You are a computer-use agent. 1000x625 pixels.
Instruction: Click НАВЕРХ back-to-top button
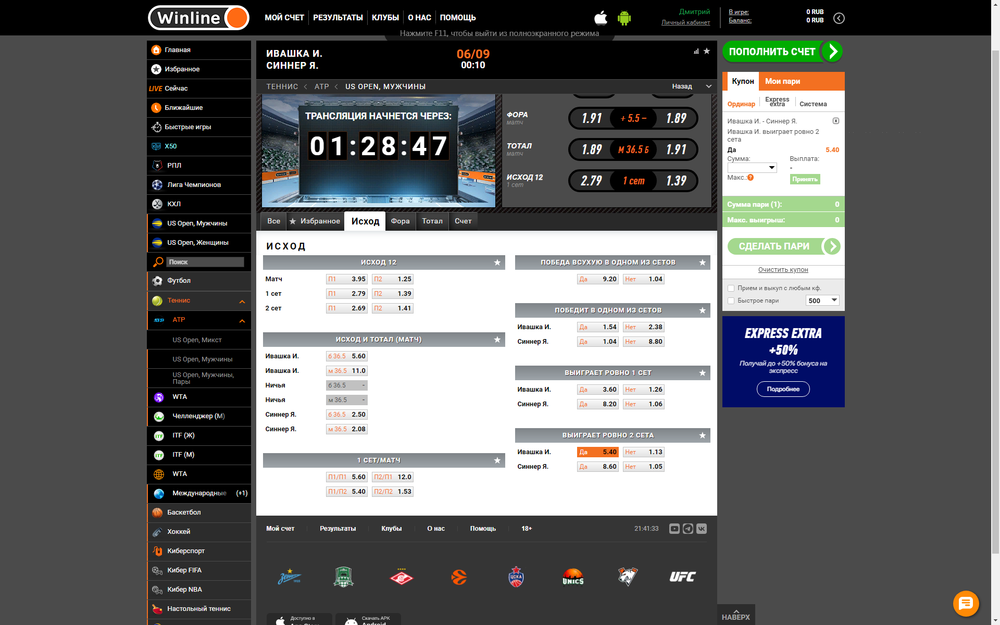click(x=736, y=615)
